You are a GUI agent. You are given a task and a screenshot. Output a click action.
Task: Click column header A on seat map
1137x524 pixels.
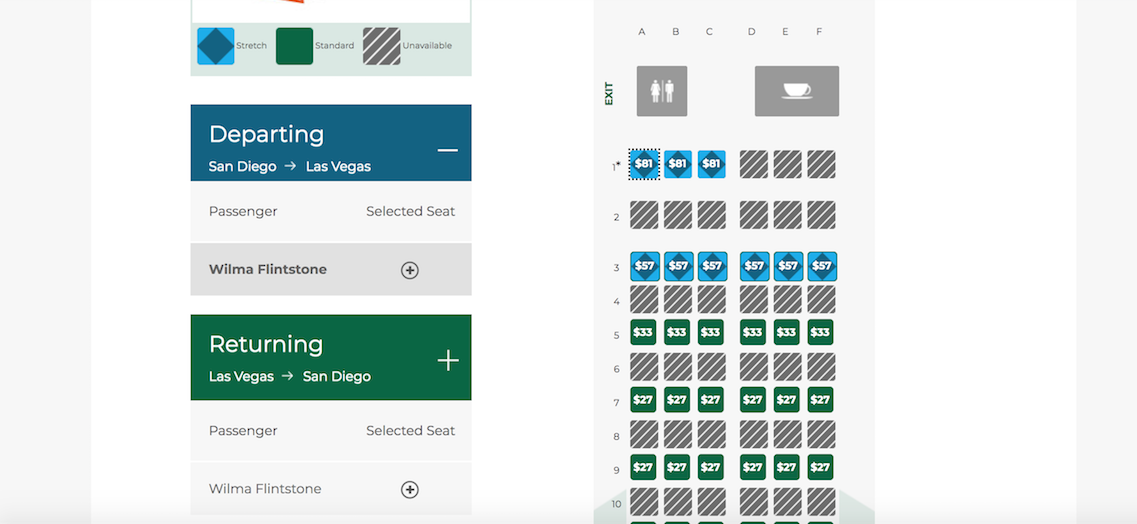click(642, 31)
